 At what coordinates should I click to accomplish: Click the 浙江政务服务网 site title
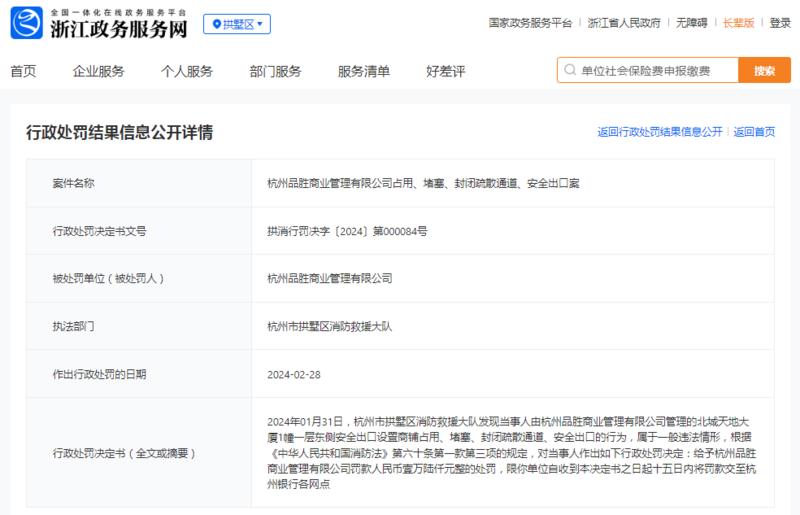(x=119, y=29)
